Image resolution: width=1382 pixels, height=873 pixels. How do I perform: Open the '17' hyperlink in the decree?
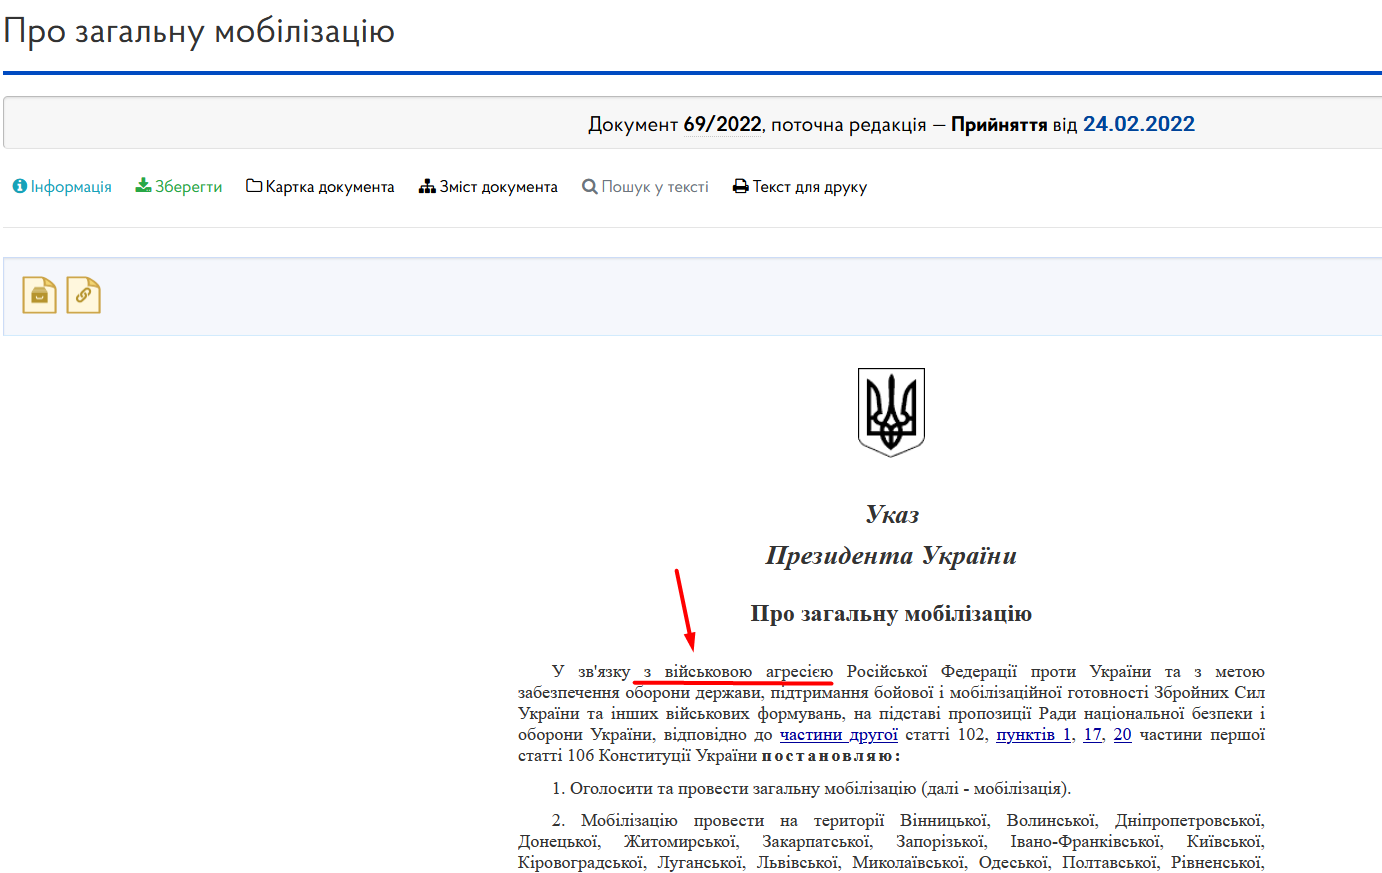tap(1092, 735)
